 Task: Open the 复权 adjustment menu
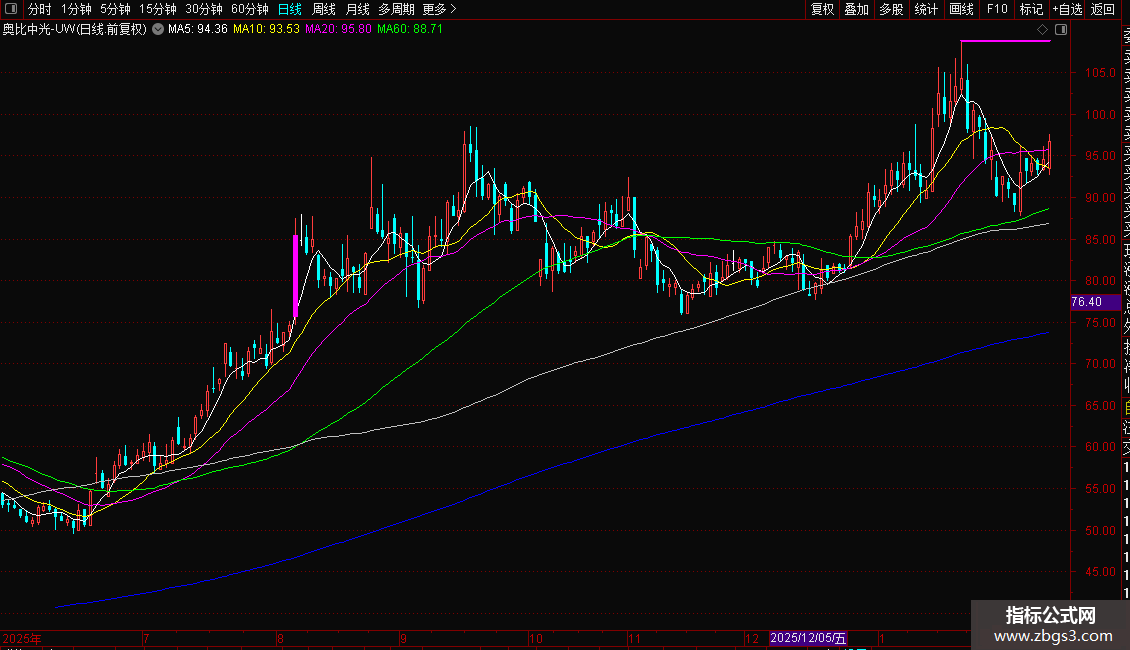822,10
